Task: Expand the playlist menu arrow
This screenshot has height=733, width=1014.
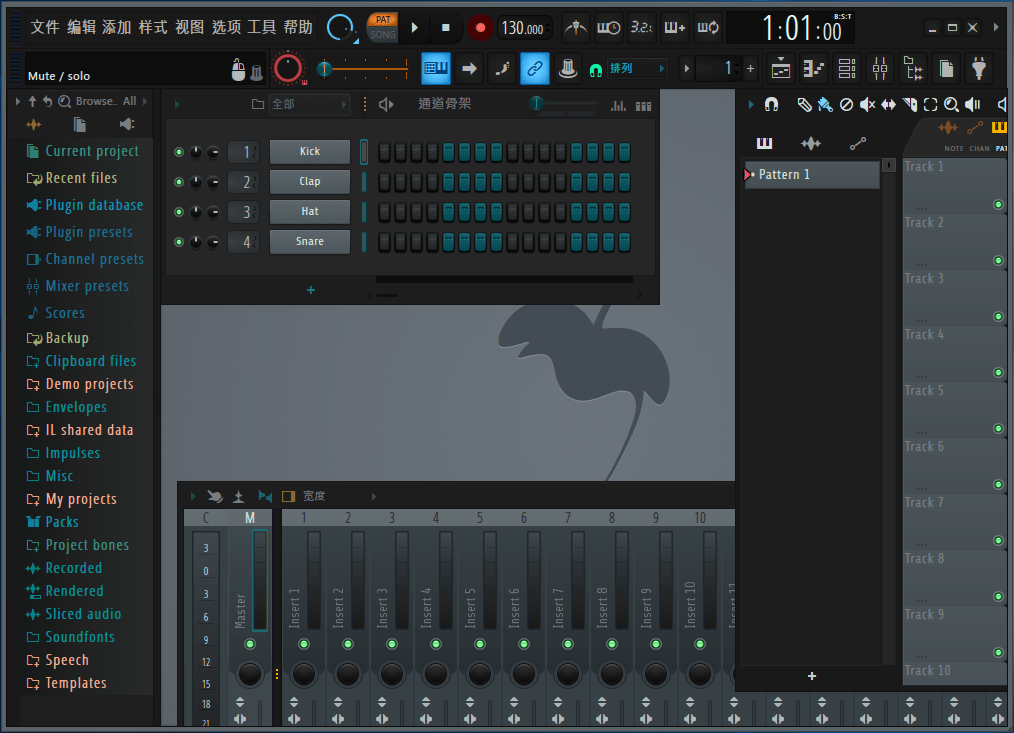Action: click(750, 104)
